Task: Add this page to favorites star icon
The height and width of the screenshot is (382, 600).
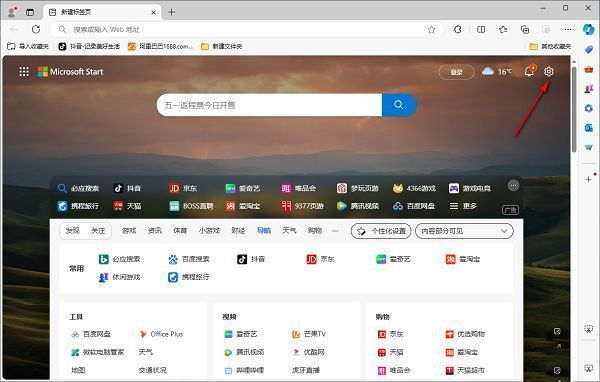Action: pos(431,29)
